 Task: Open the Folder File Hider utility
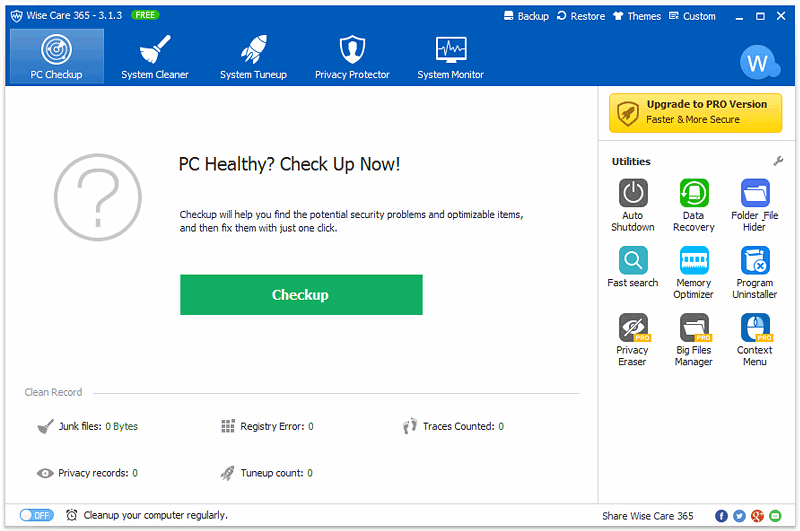point(755,205)
